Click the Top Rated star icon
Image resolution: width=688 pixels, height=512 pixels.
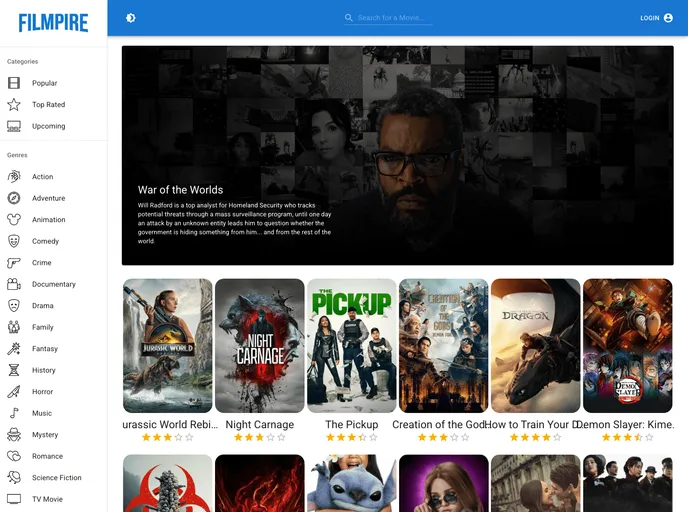pyautogui.click(x=14, y=104)
